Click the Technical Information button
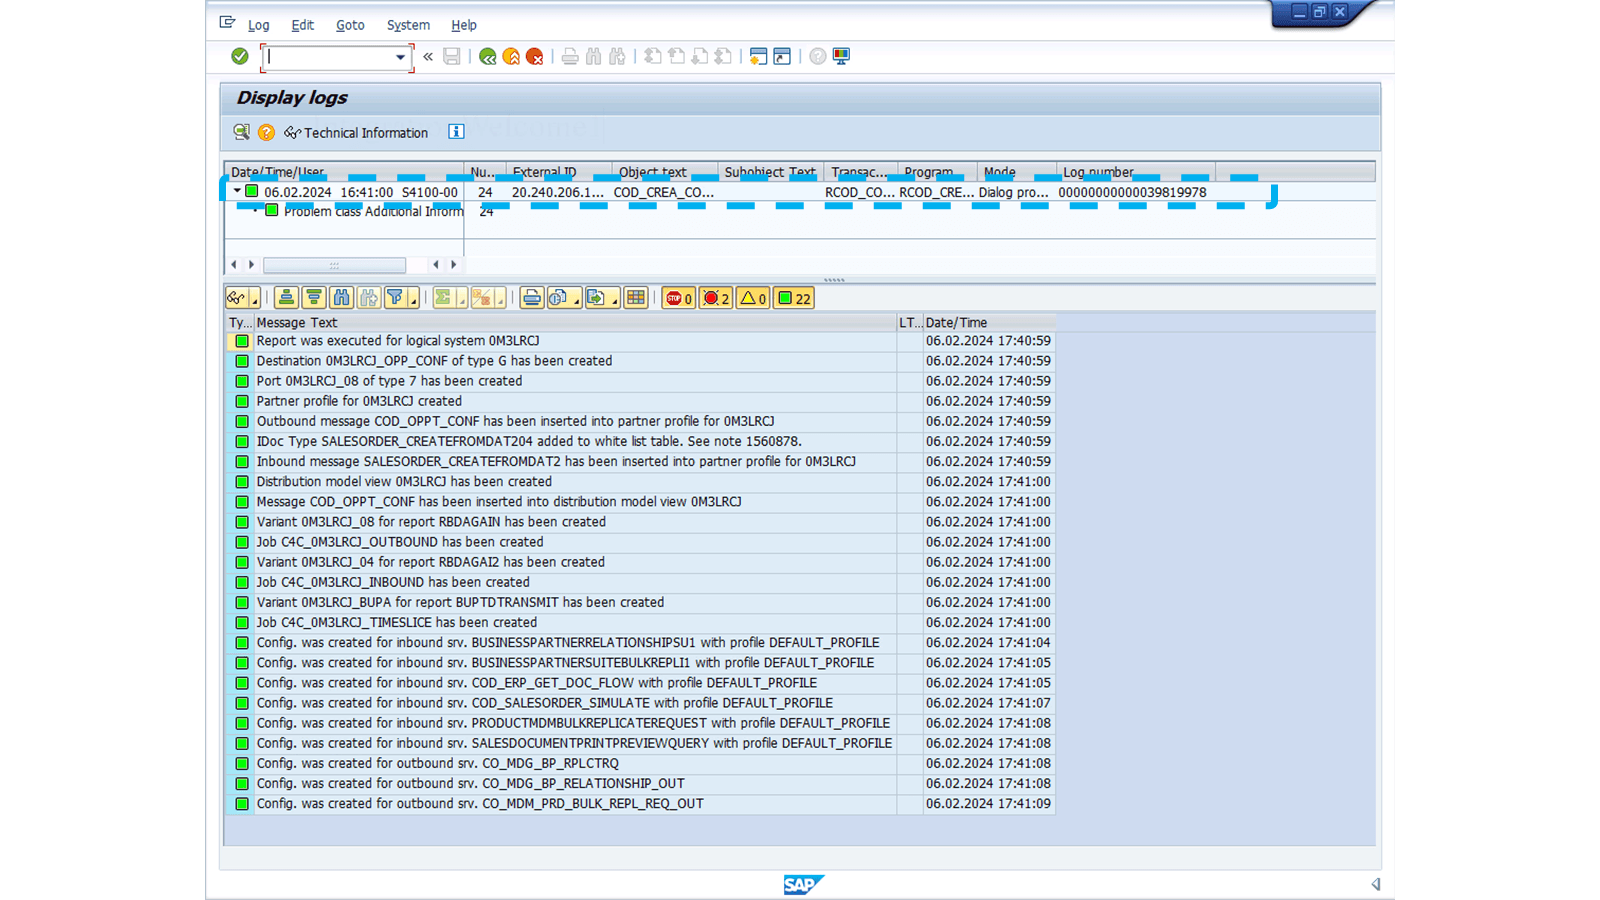 tap(356, 132)
